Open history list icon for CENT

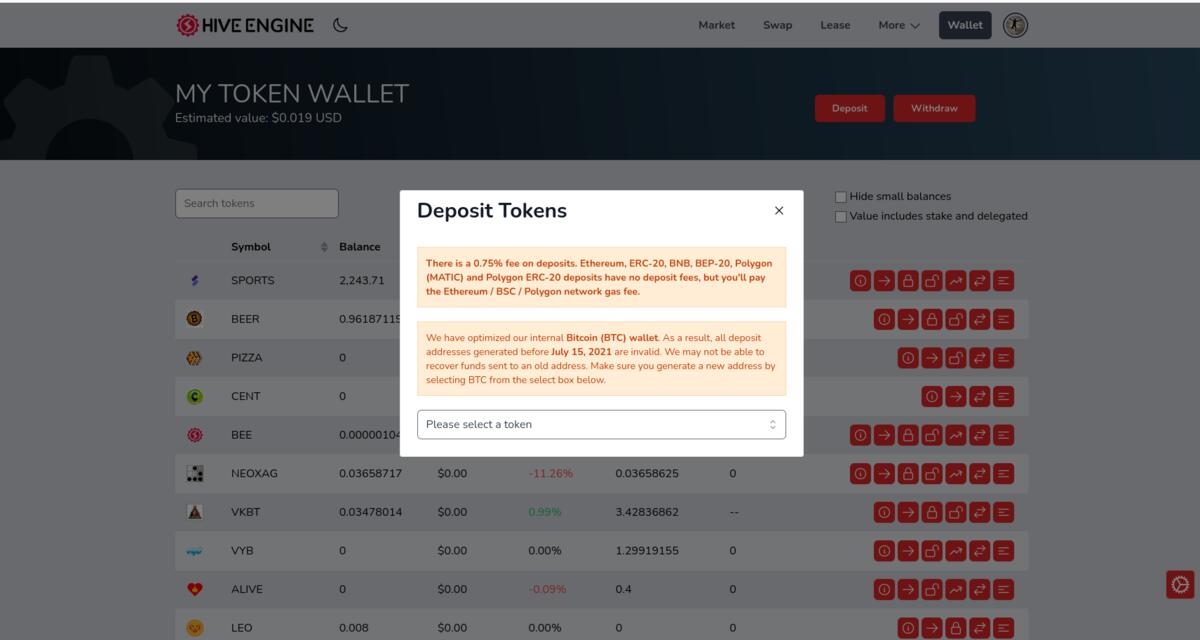1004,396
